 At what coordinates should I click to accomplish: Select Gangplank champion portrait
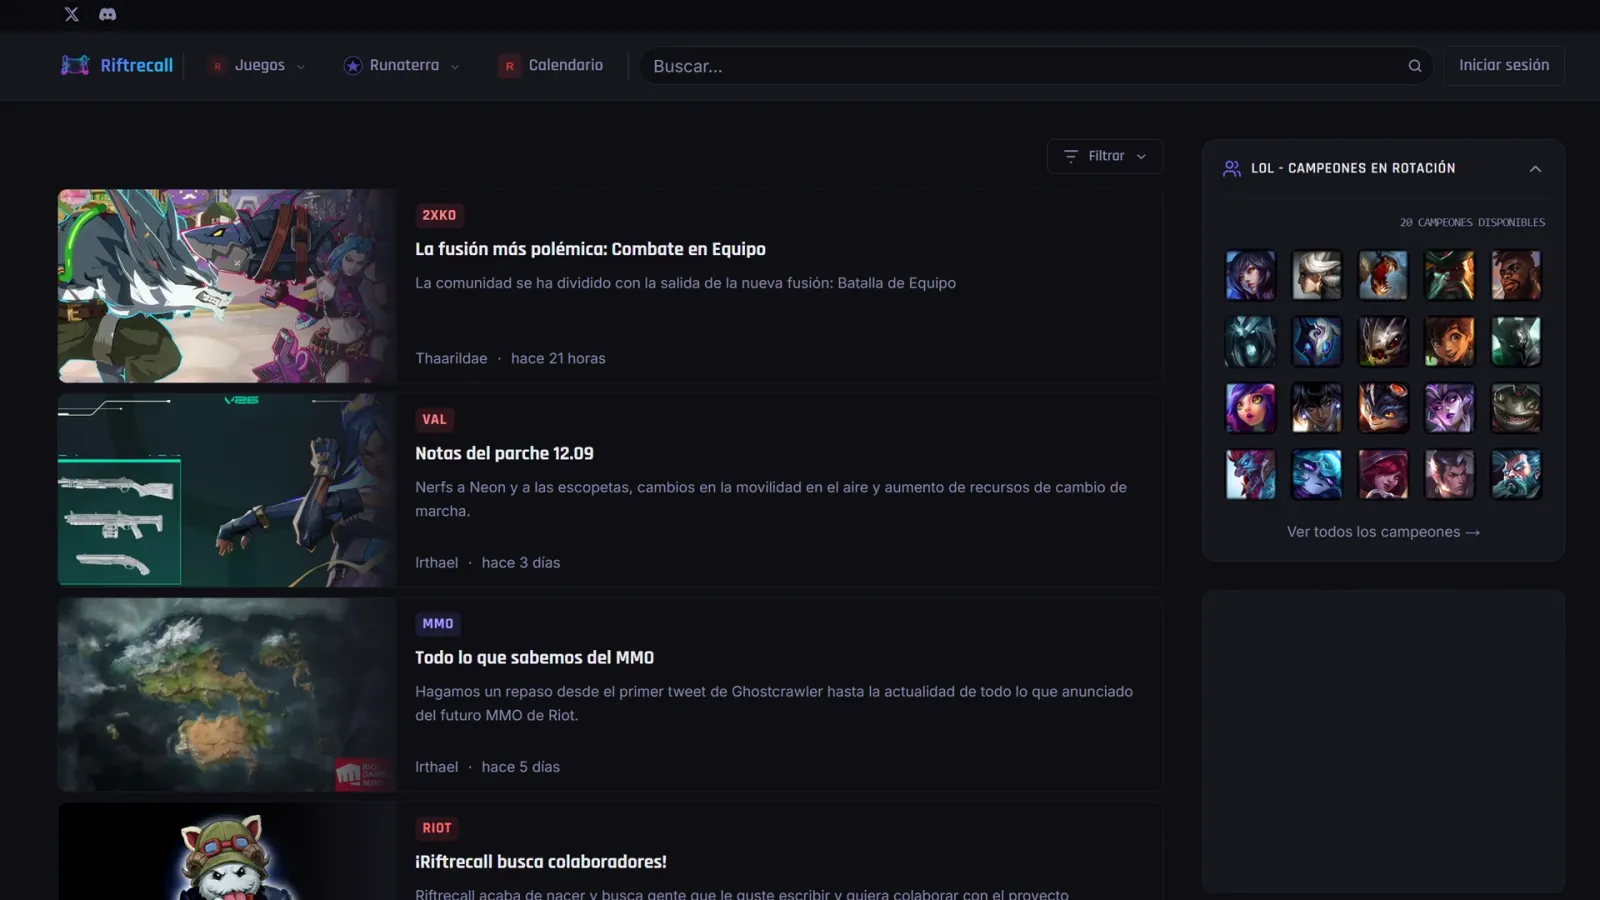[x=1449, y=275]
